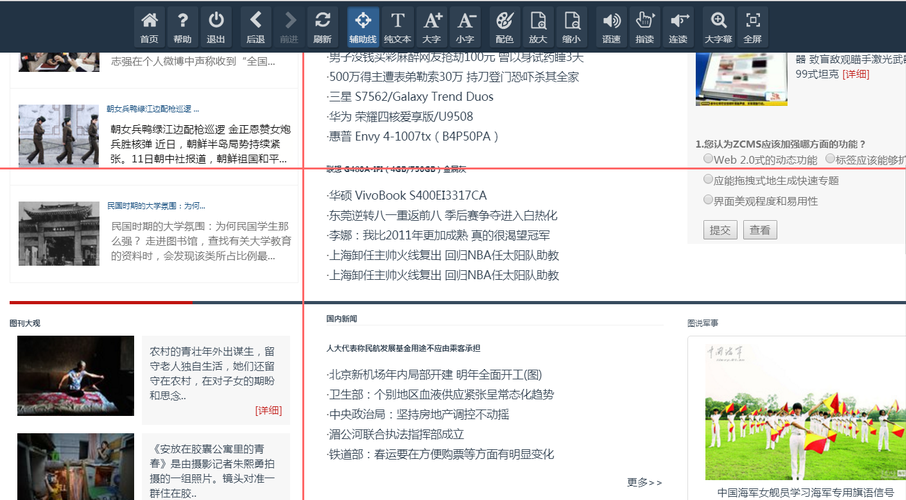Select the 应能拖拽式地生成快速专题 radio option
Image resolution: width=906 pixels, height=500 pixels.
(708, 179)
